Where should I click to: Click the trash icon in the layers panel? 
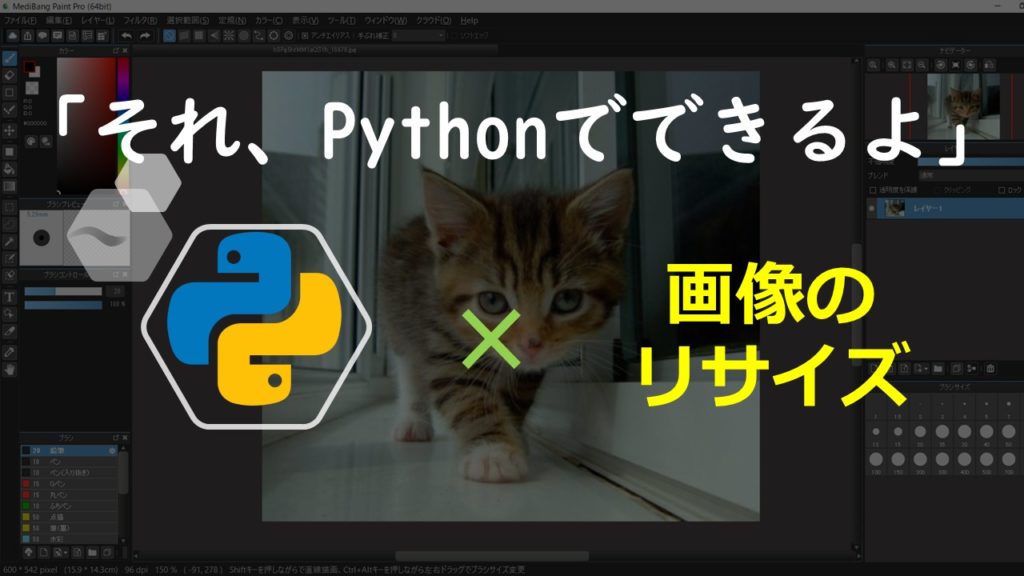coord(991,368)
